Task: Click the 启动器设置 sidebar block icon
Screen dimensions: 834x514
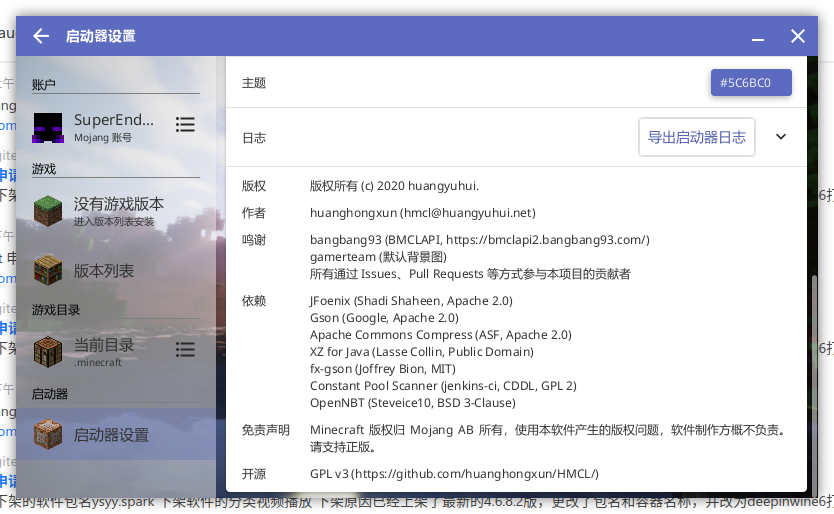Action: [48, 435]
